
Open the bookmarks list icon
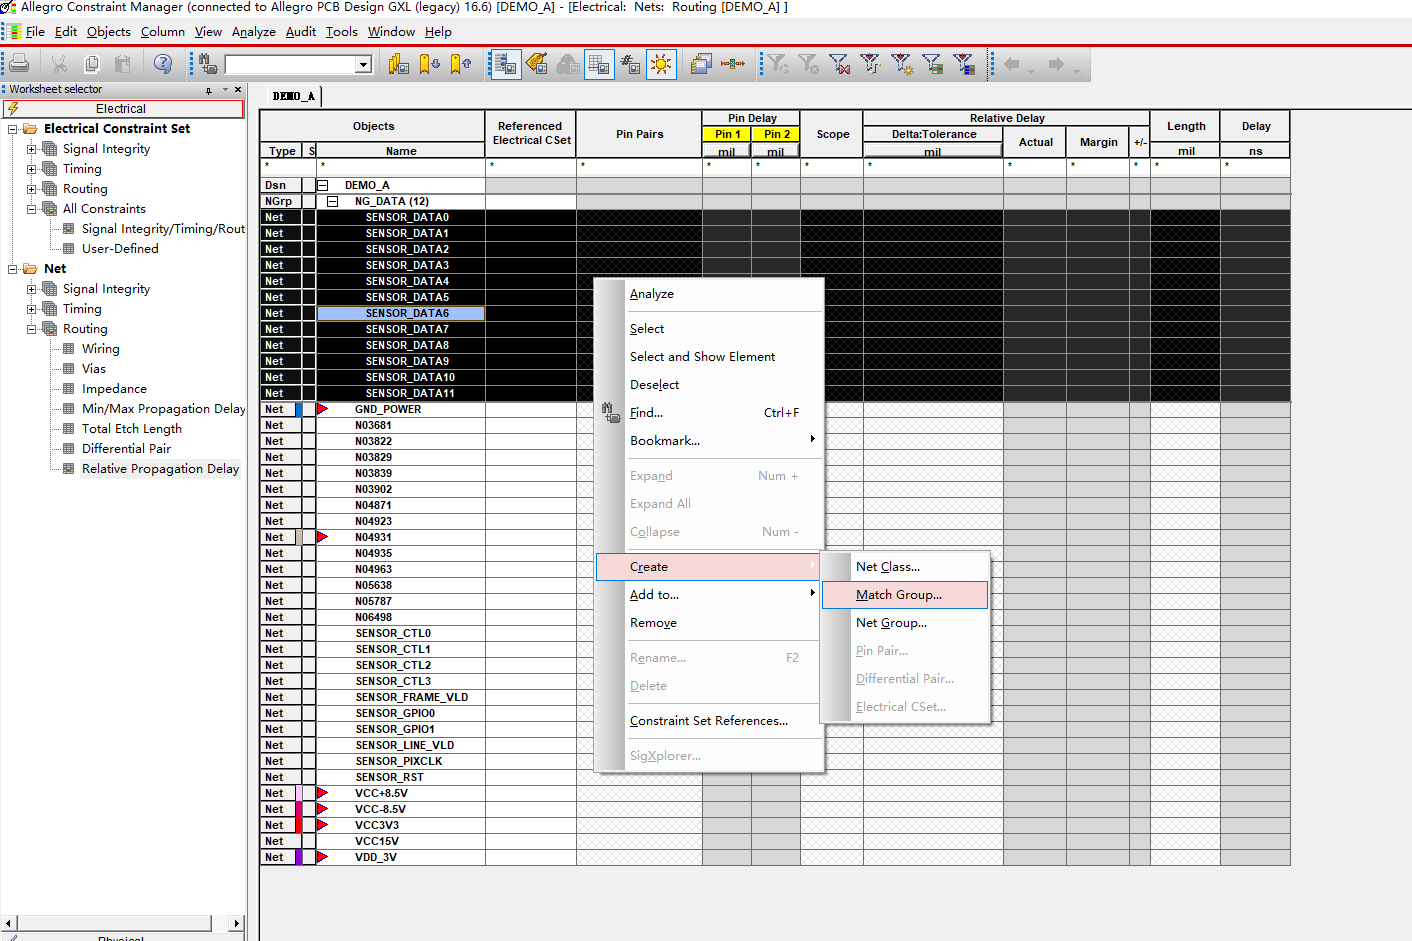398,64
